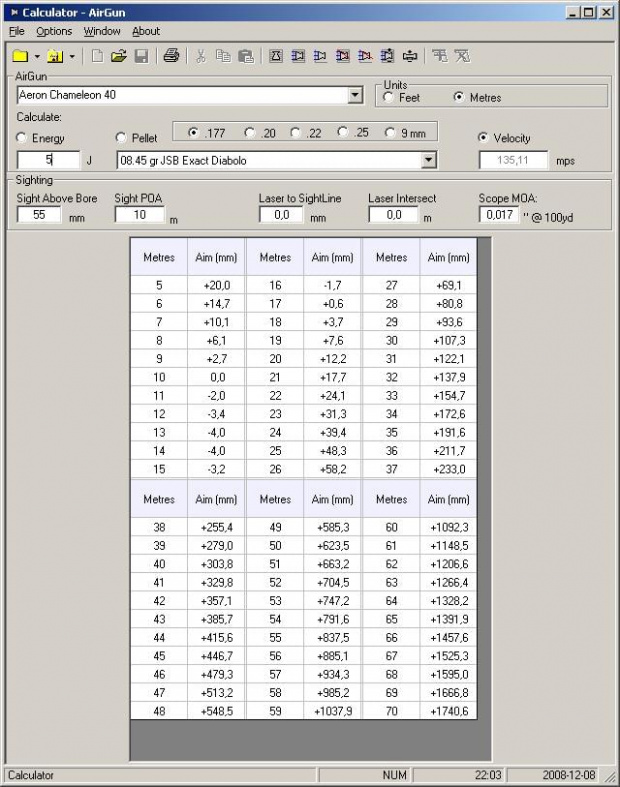This screenshot has width=620, height=787.
Task: Click the Velocity field showing 135,11
Action: coord(513,160)
